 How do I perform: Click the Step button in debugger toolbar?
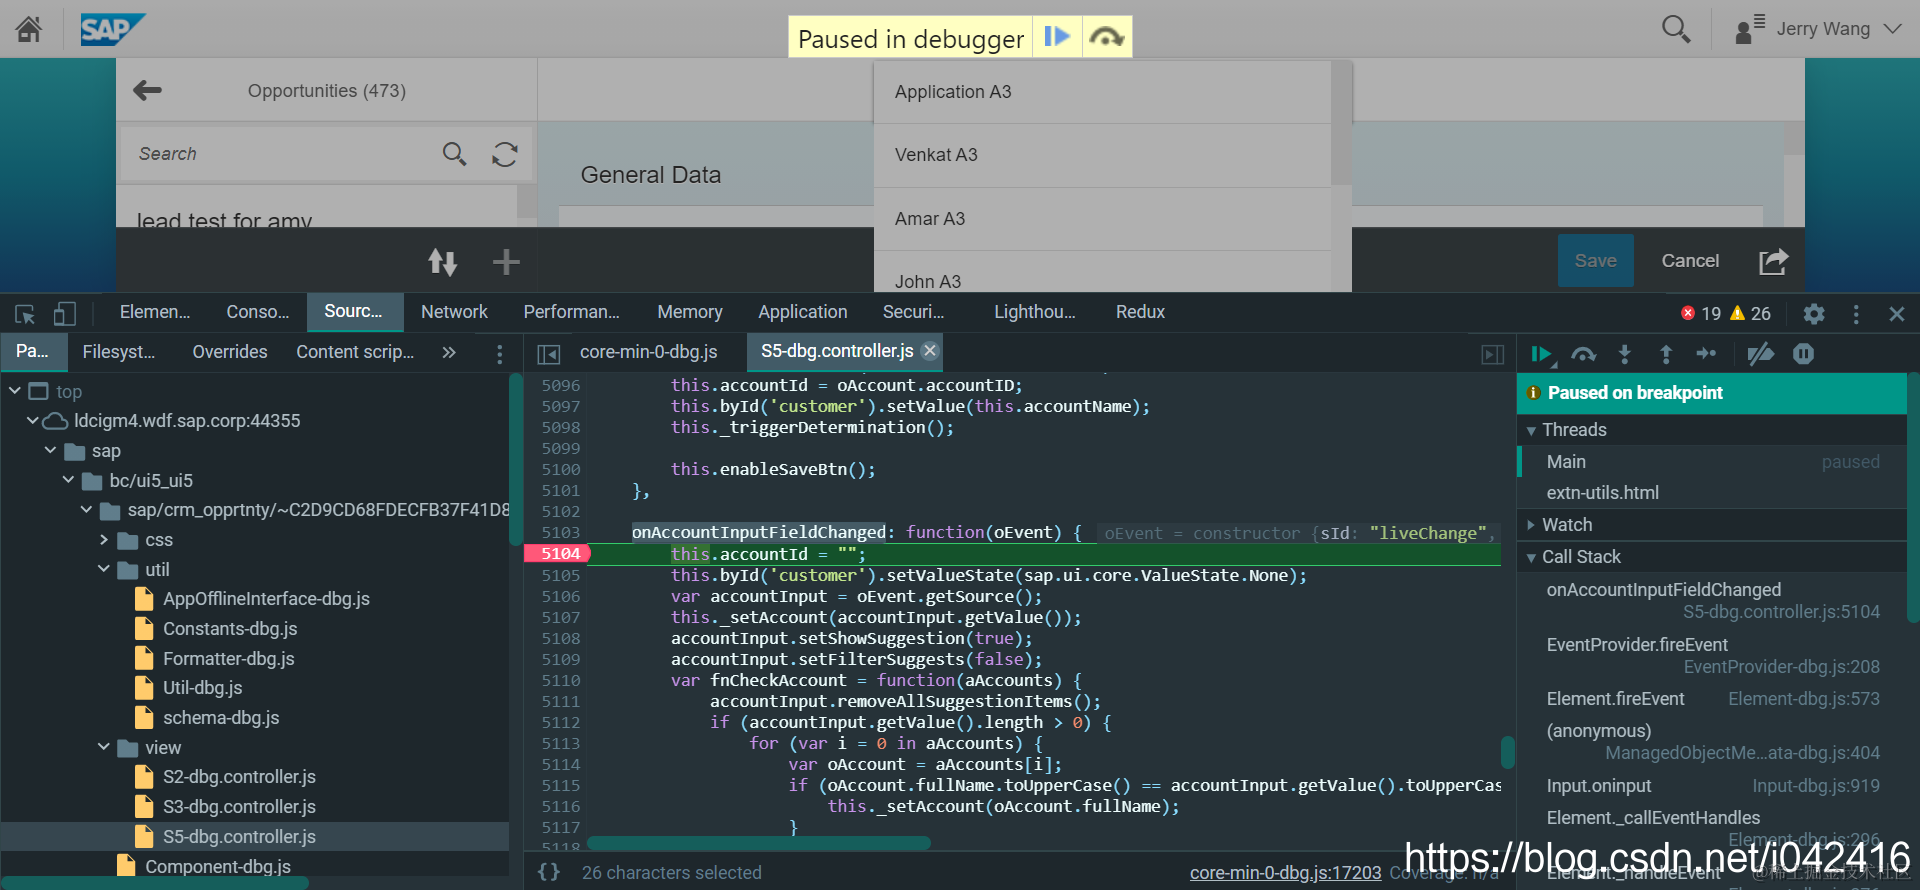pos(1706,354)
